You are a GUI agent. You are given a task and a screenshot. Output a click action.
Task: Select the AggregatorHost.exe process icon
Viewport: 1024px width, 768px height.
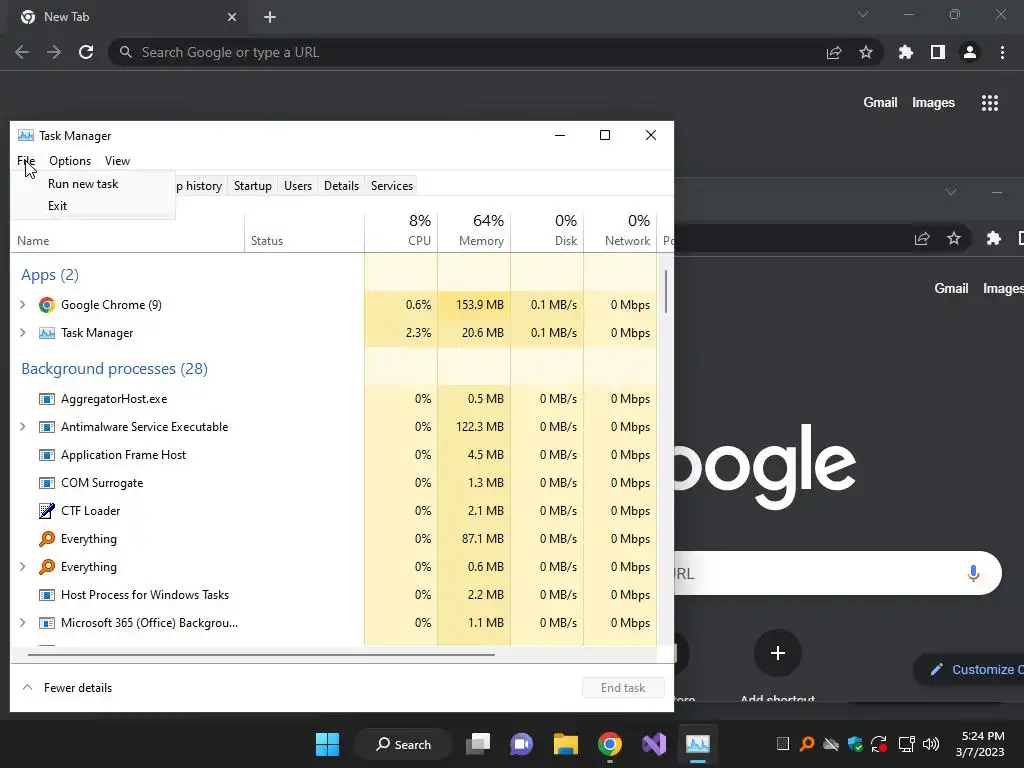pyautogui.click(x=46, y=399)
